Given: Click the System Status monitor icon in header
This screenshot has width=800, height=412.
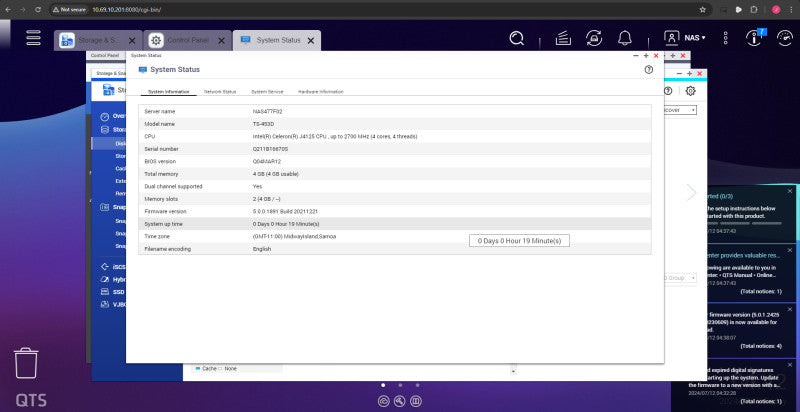Looking at the screenshot, I should (143, 70).
